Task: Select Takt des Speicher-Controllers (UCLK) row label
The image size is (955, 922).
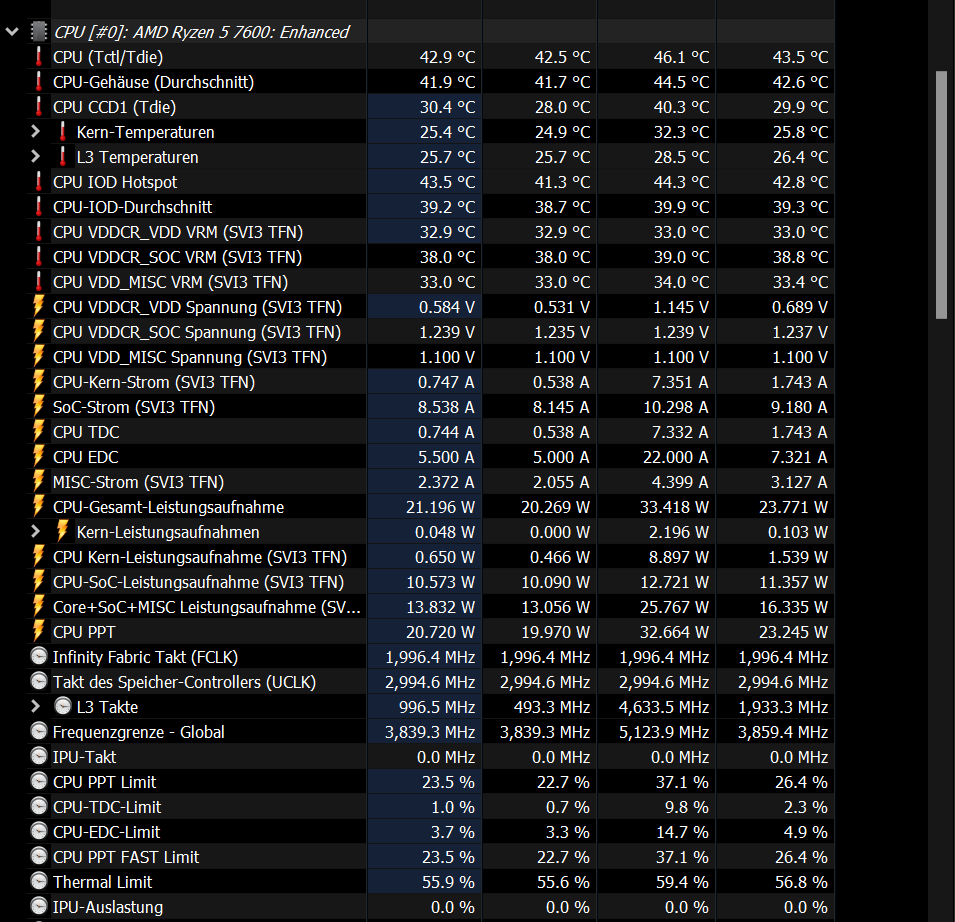Action: click(185, 682)
